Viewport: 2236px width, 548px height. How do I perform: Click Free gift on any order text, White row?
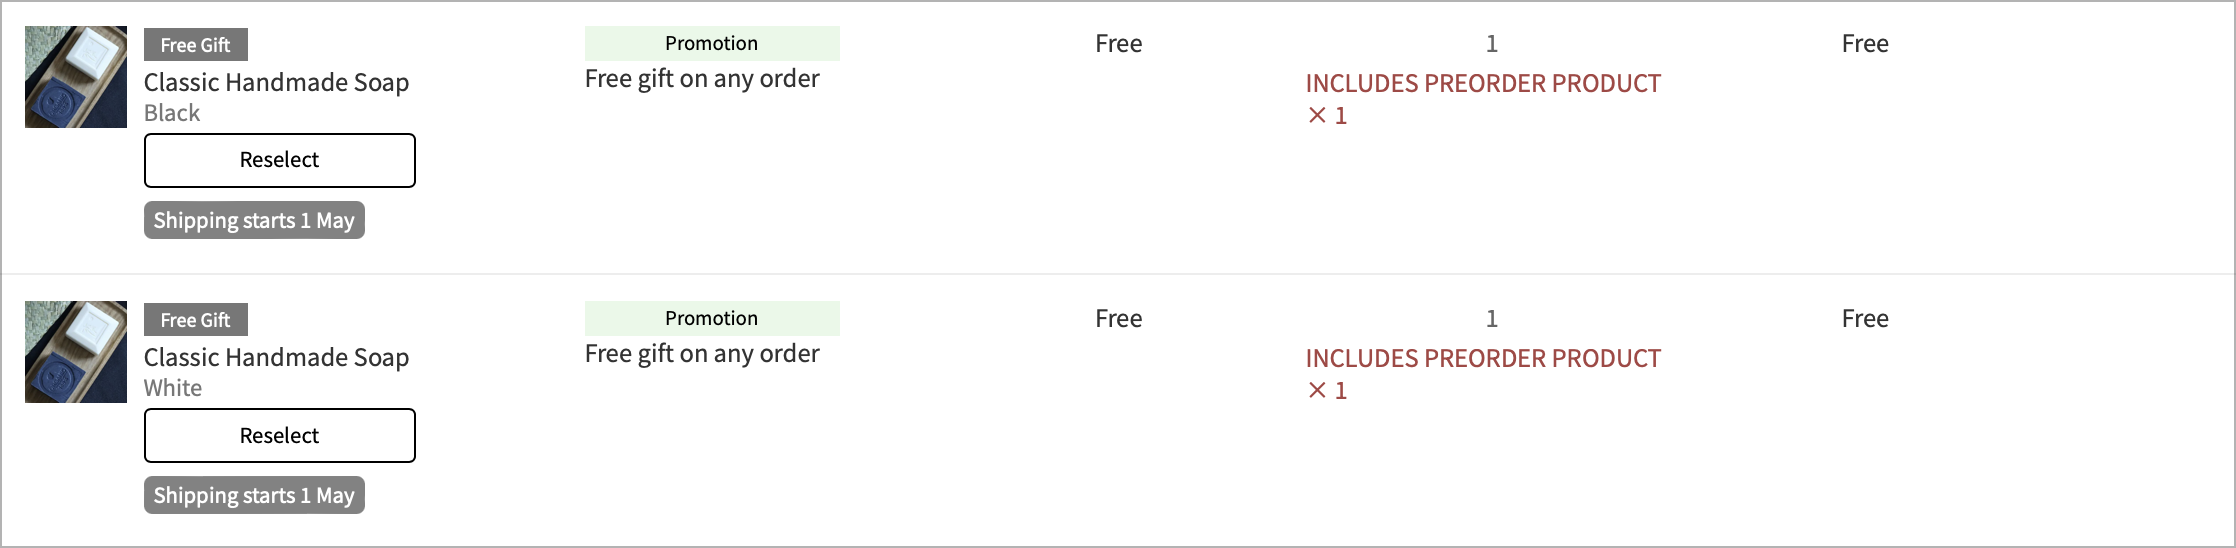pyautogui.click(x=702, y=354)
